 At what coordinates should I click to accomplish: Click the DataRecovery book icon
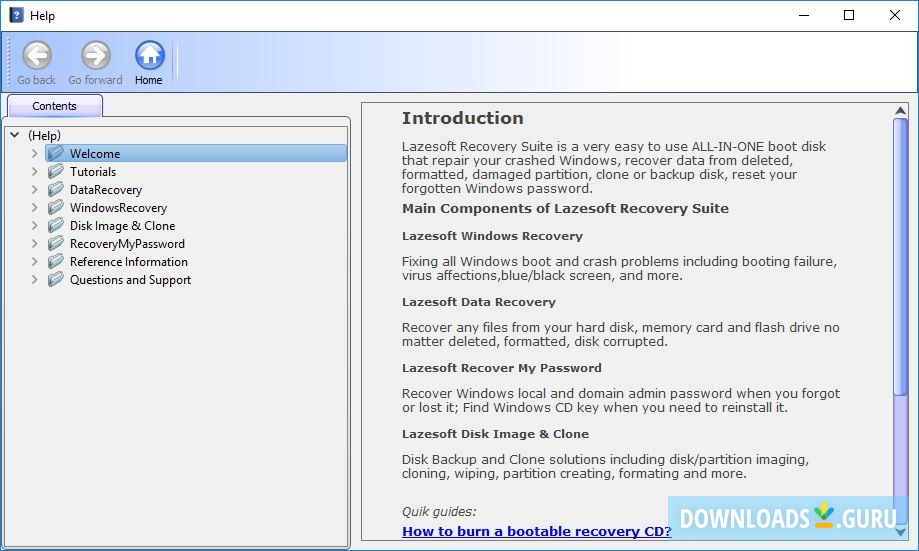[56, 189]
